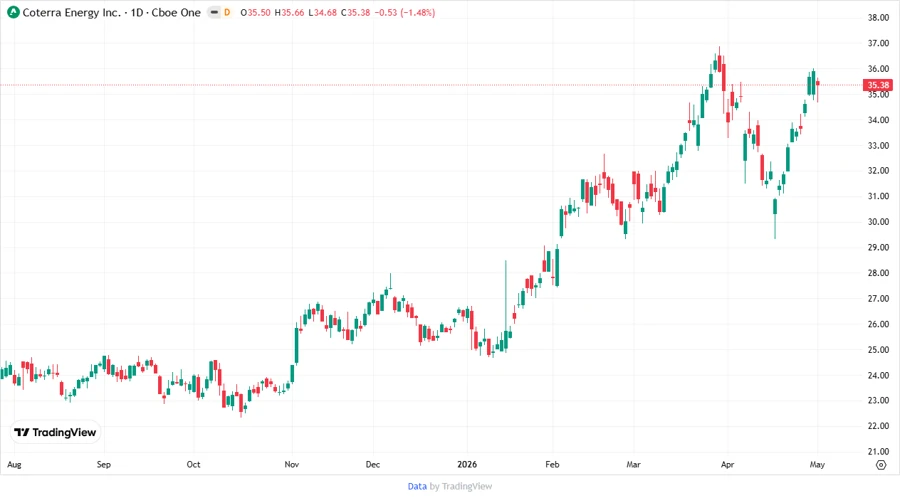Image resolution: width=900 pixels, height=498 pixels.
Task: Click the market status dash indicator
Action: (214, 12)
